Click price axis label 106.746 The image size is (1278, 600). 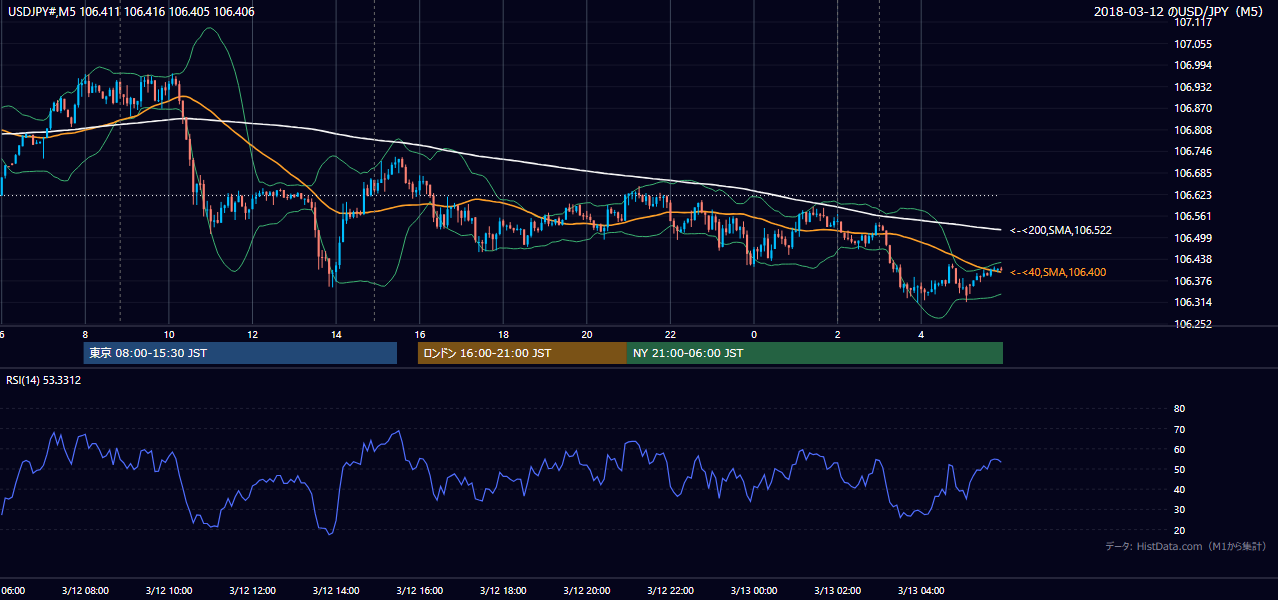(1192, 151)
